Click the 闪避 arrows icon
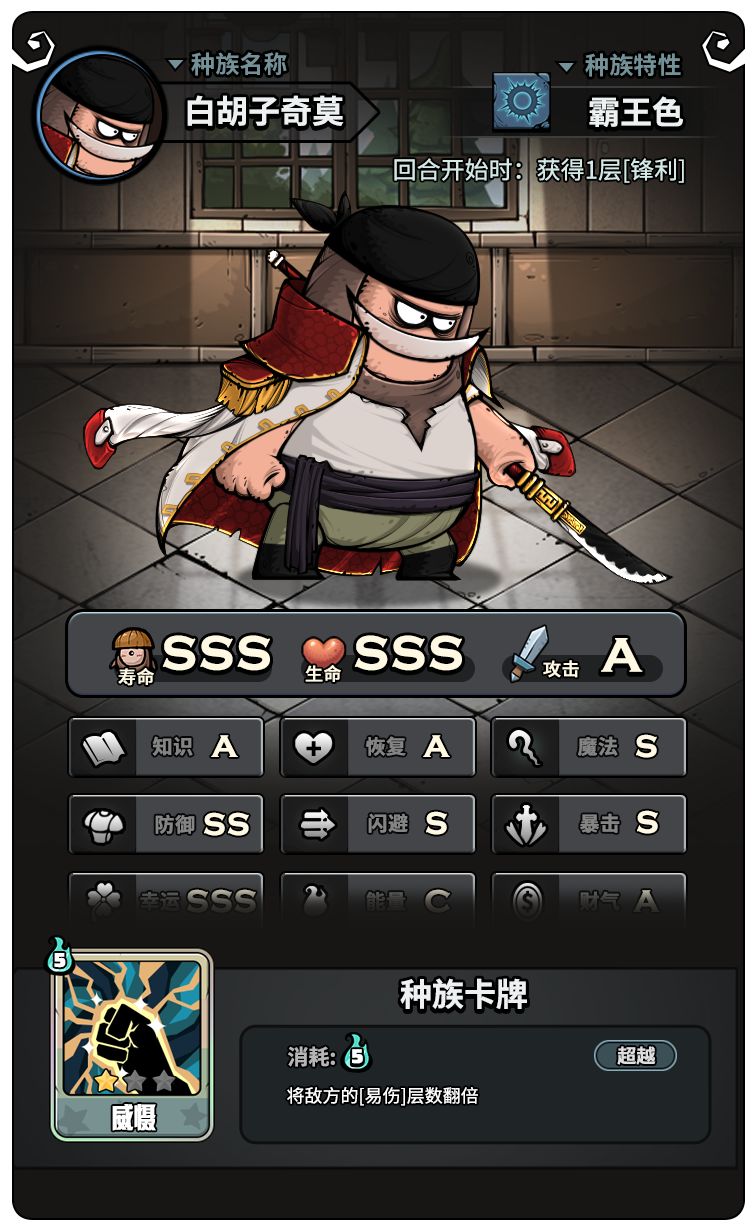756x1231 pixels. (x=315, y=825)
